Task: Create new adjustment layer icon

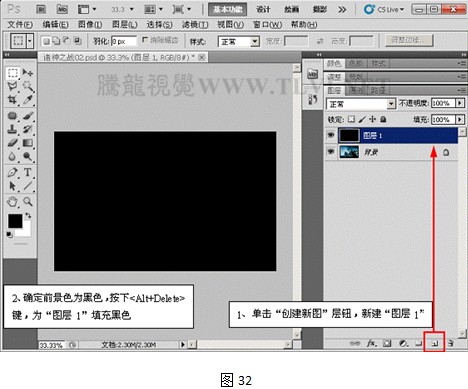Action: pyautogui.click(x=403, y=343)
